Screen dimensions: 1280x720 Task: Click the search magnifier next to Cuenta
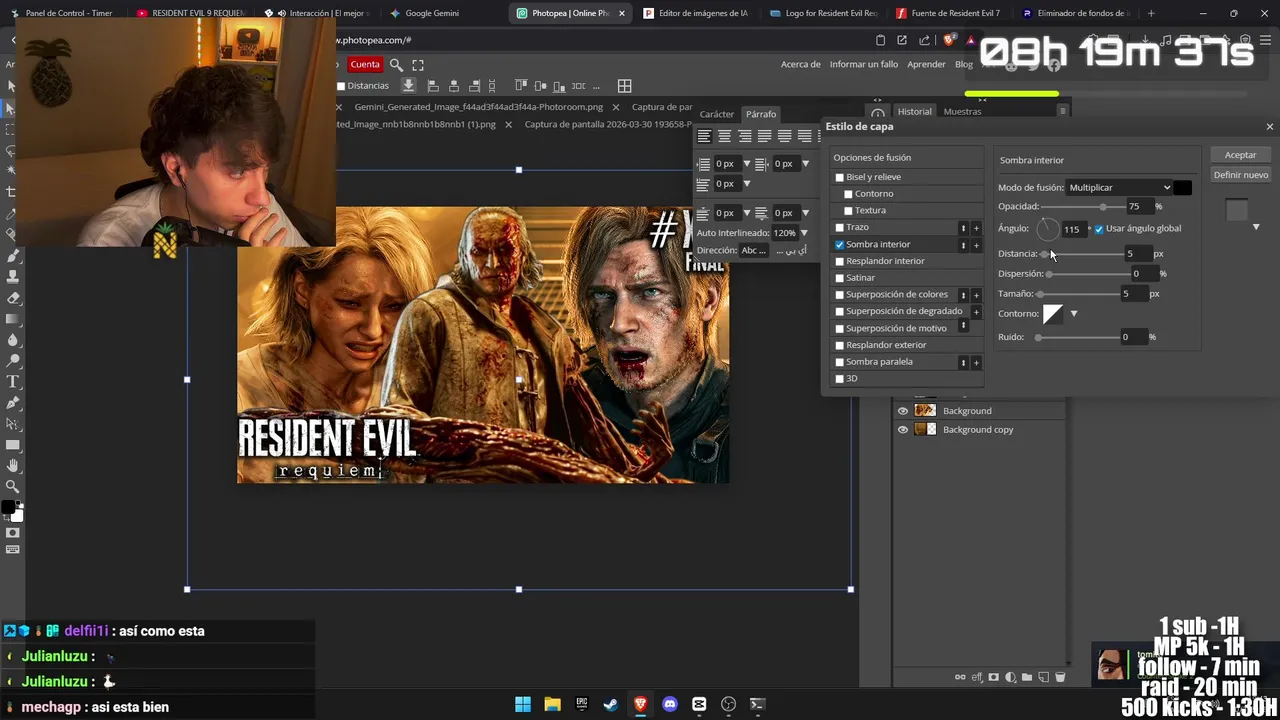point(396,65)
